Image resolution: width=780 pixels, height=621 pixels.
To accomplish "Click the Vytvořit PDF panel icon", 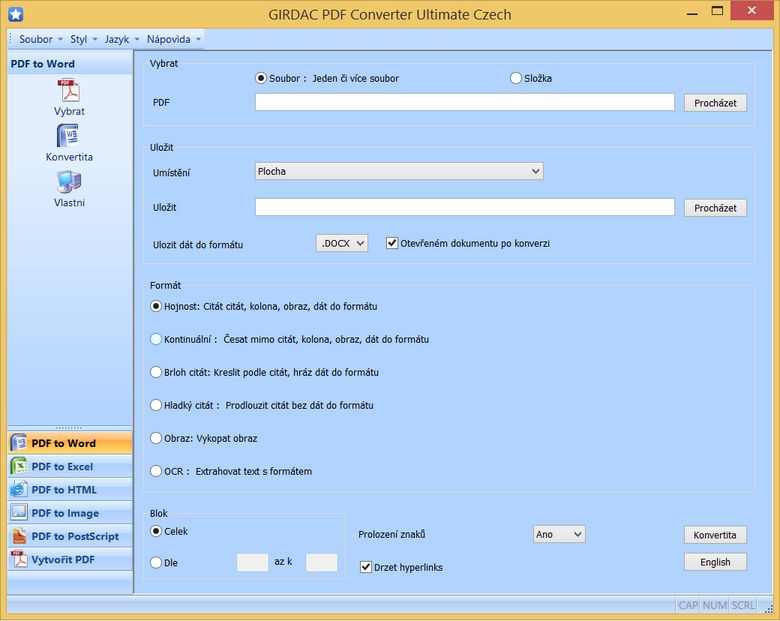I will click(x=19, y=559).
